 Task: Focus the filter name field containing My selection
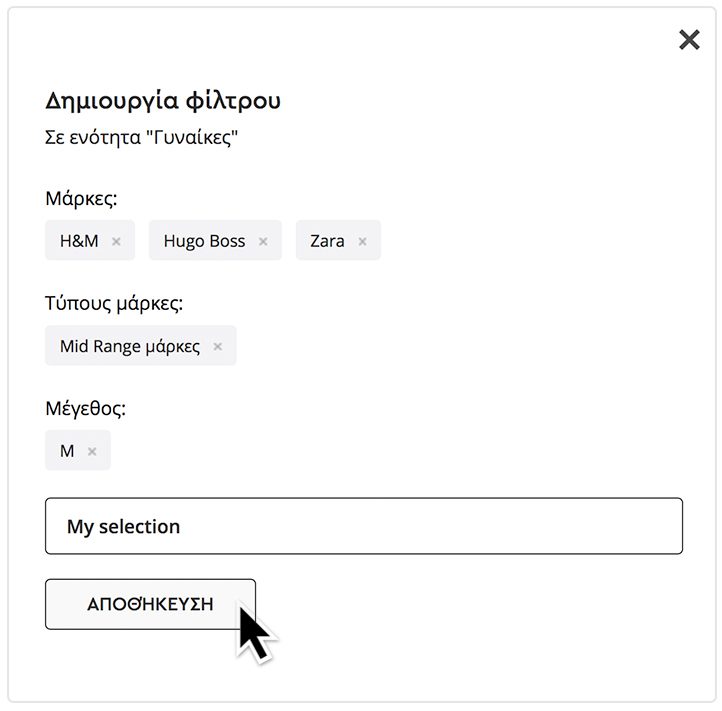[400, 526]
